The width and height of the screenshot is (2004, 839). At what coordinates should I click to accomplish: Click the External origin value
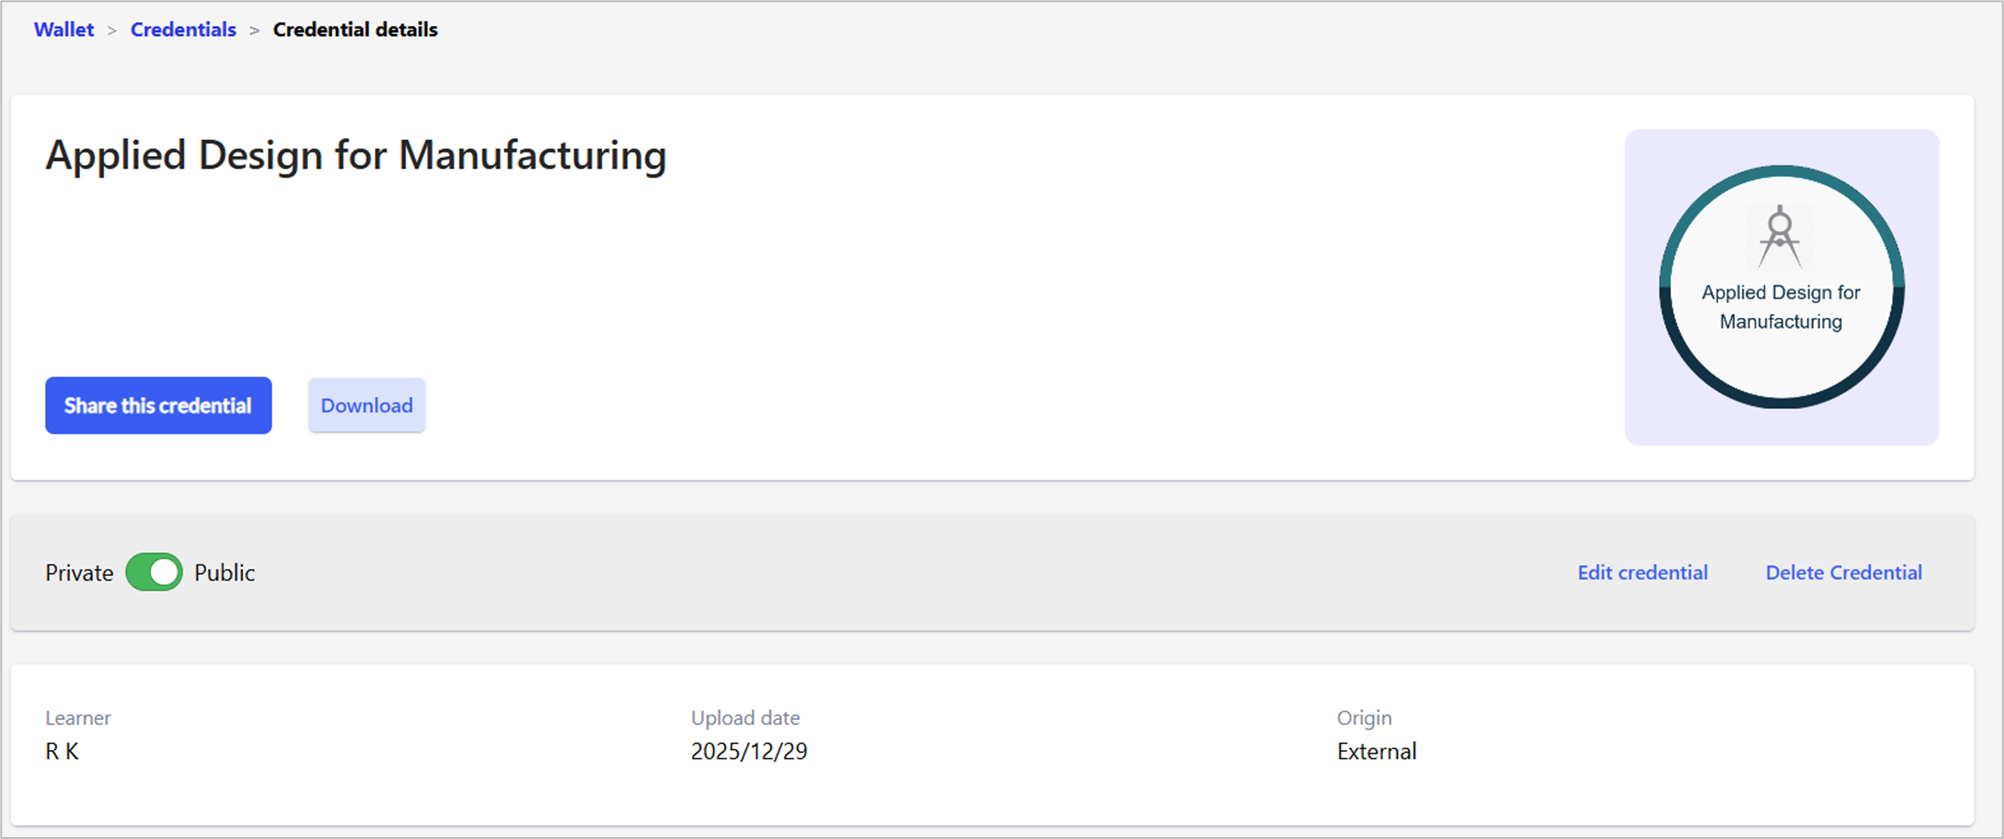tap(1376, 752)
